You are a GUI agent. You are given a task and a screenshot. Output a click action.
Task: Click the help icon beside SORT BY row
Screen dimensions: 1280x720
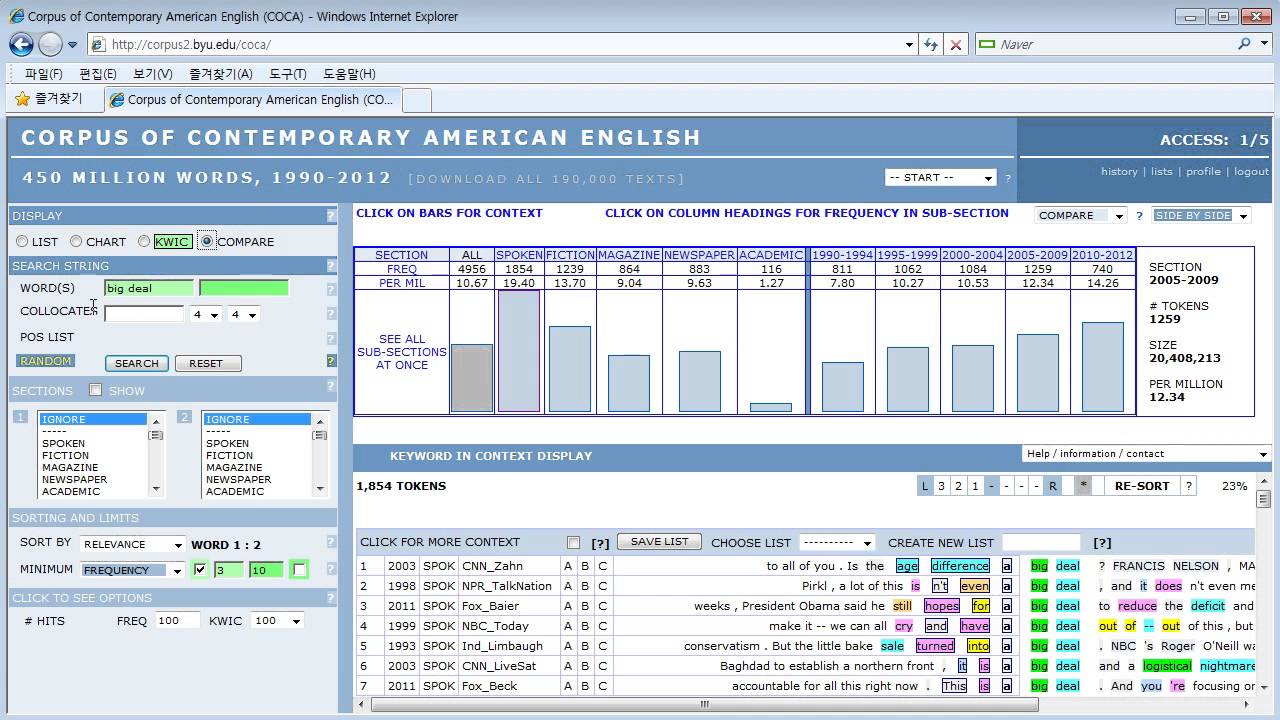point(331,544)
